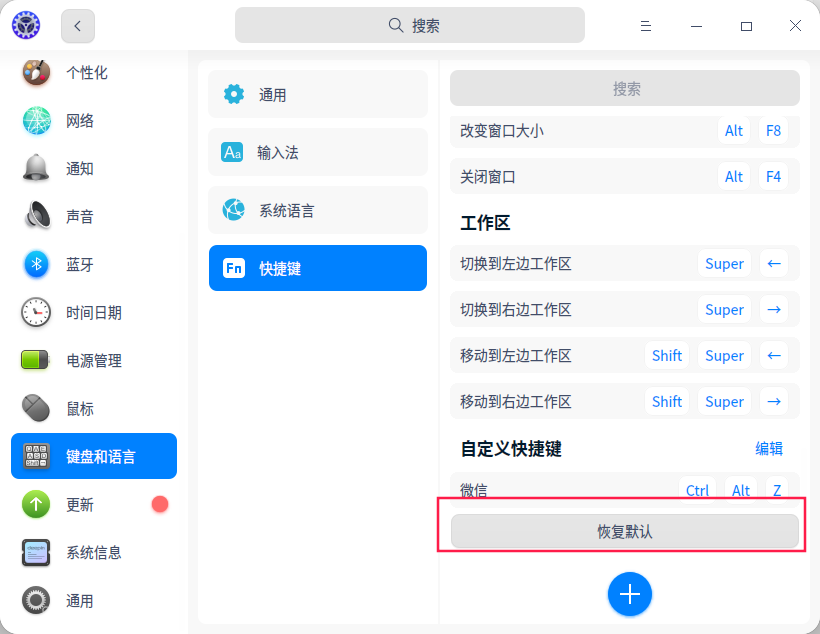Click Alt key for 改变窗口大小
820x634 pixels.
click(734, 131)
